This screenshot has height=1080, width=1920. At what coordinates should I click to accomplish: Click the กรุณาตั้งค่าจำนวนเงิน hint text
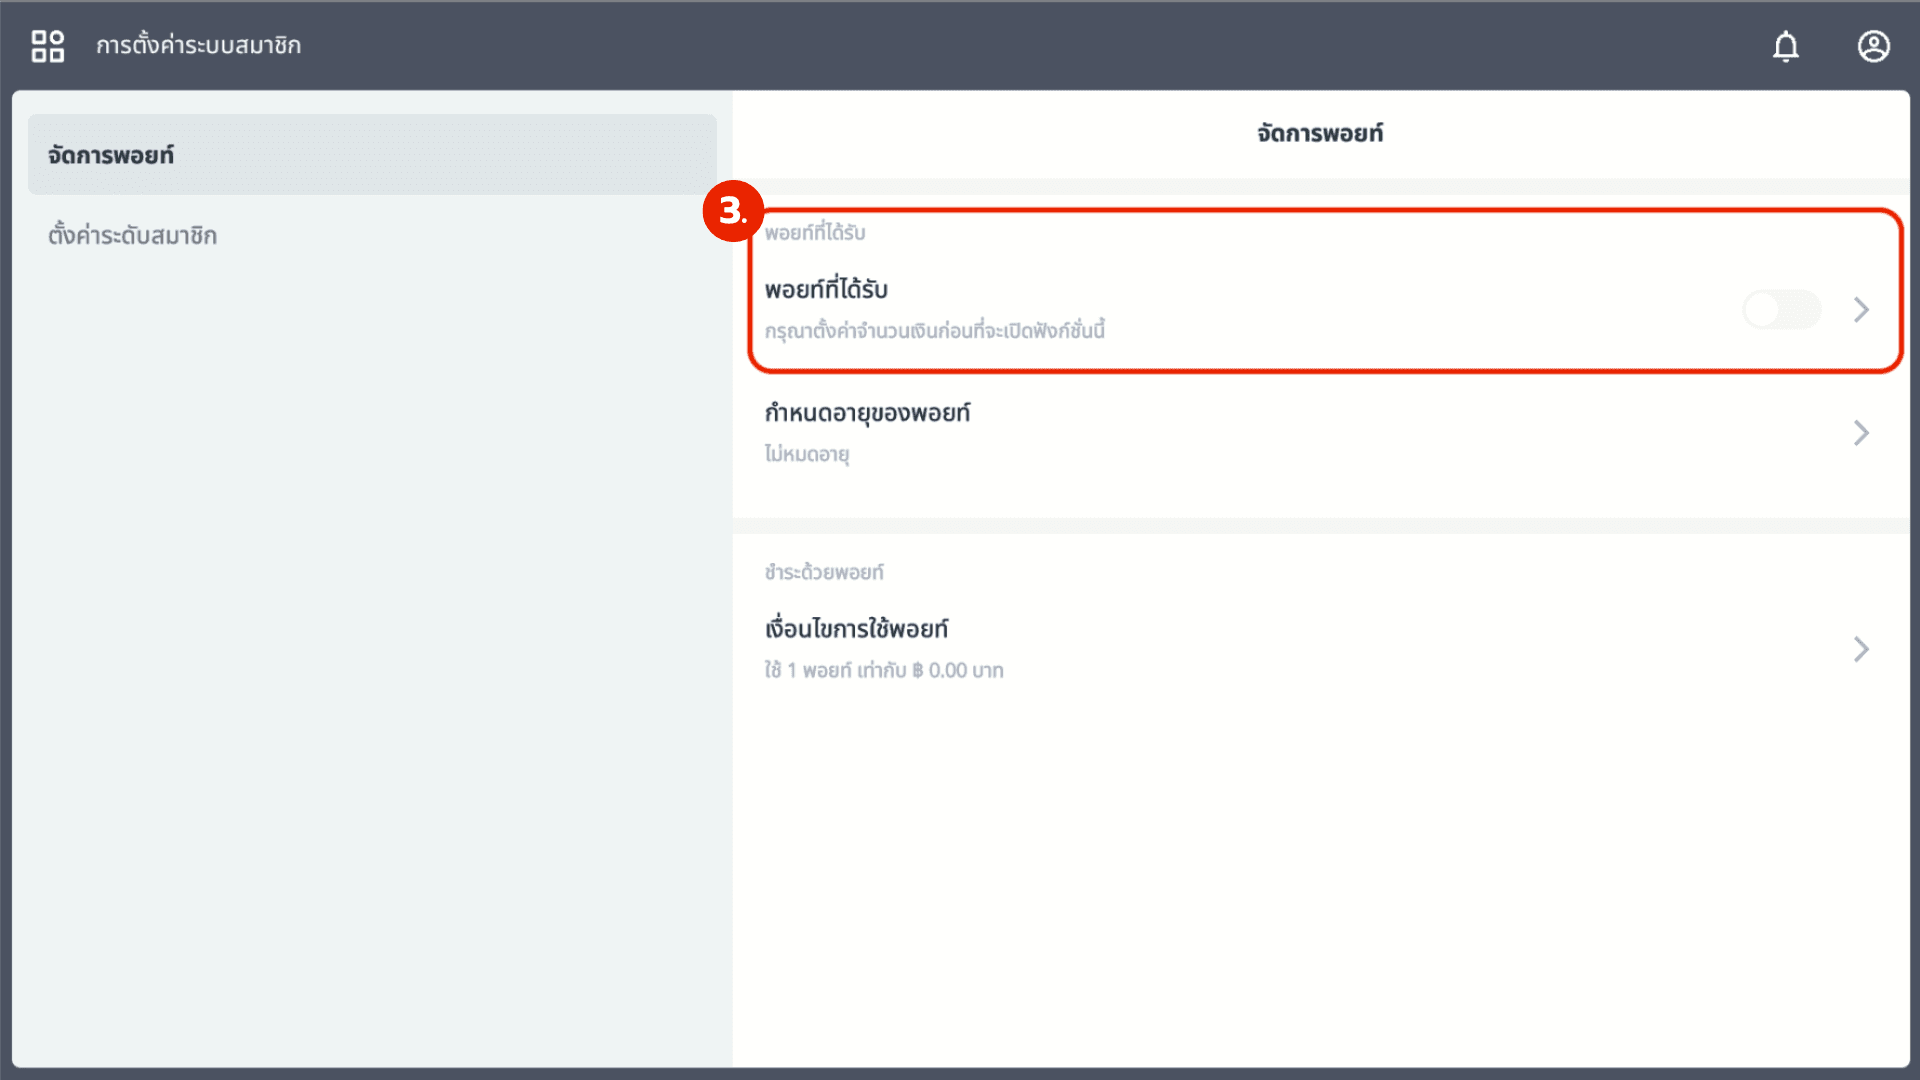[x=934, y=331]
